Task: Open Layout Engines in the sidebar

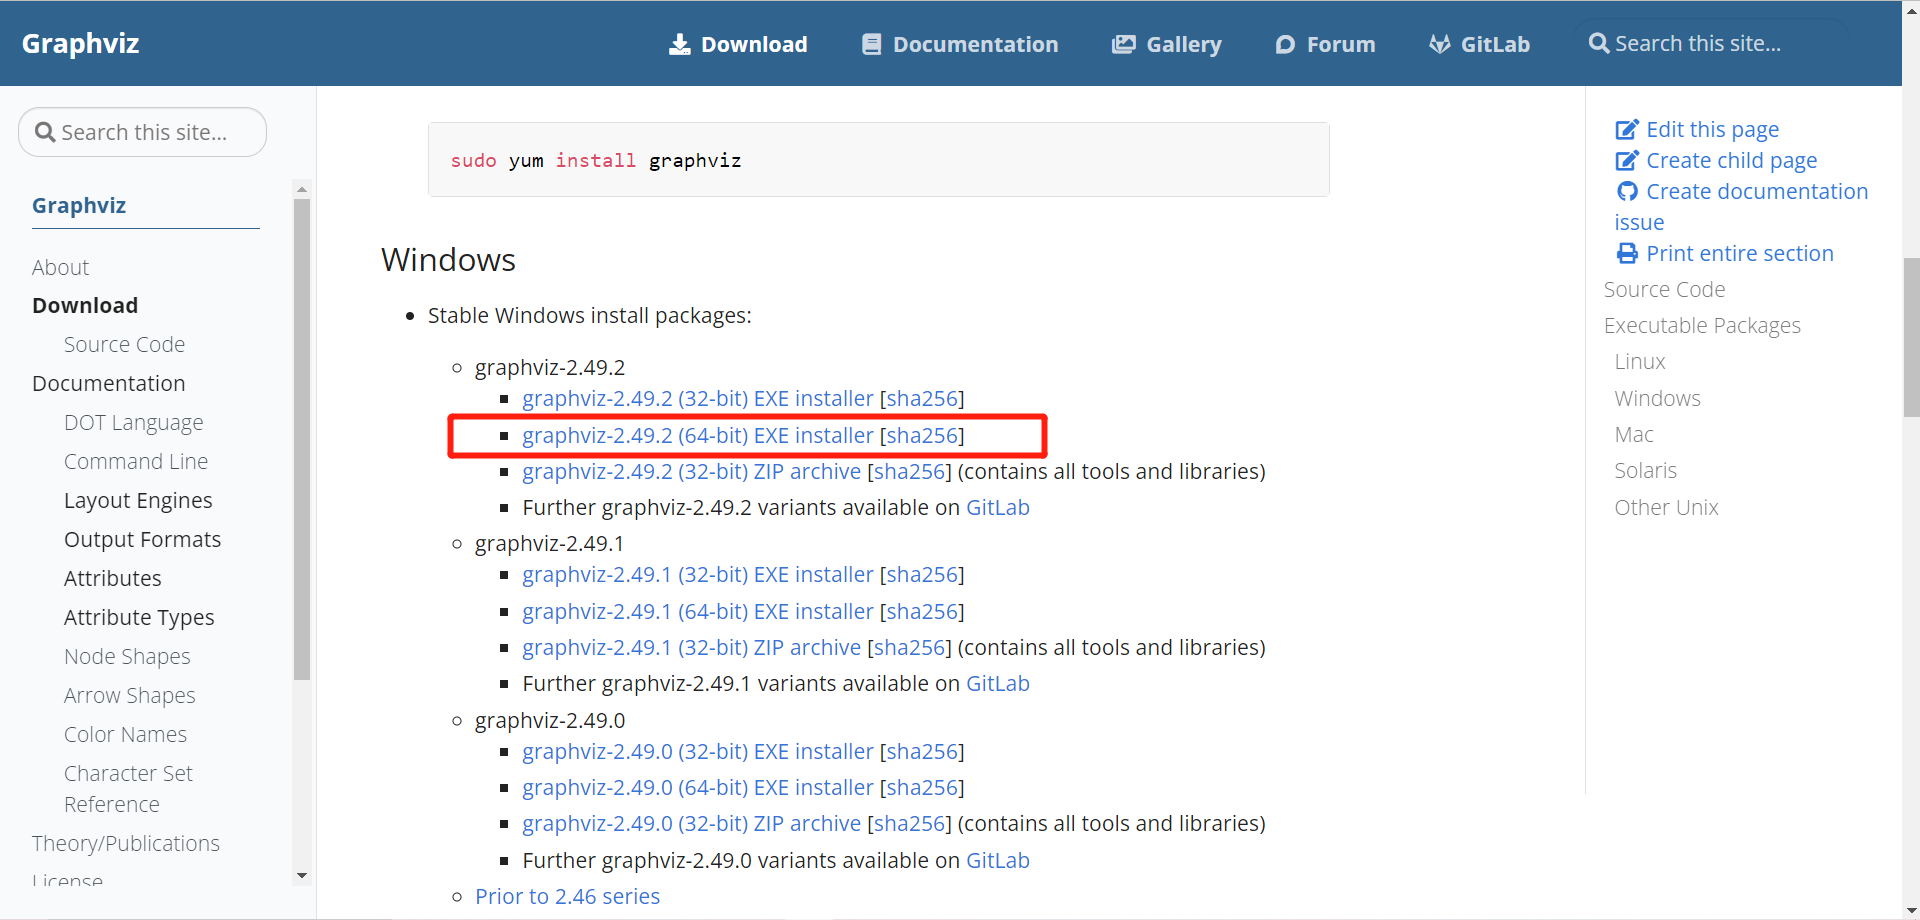Action: tap(138, 500)
